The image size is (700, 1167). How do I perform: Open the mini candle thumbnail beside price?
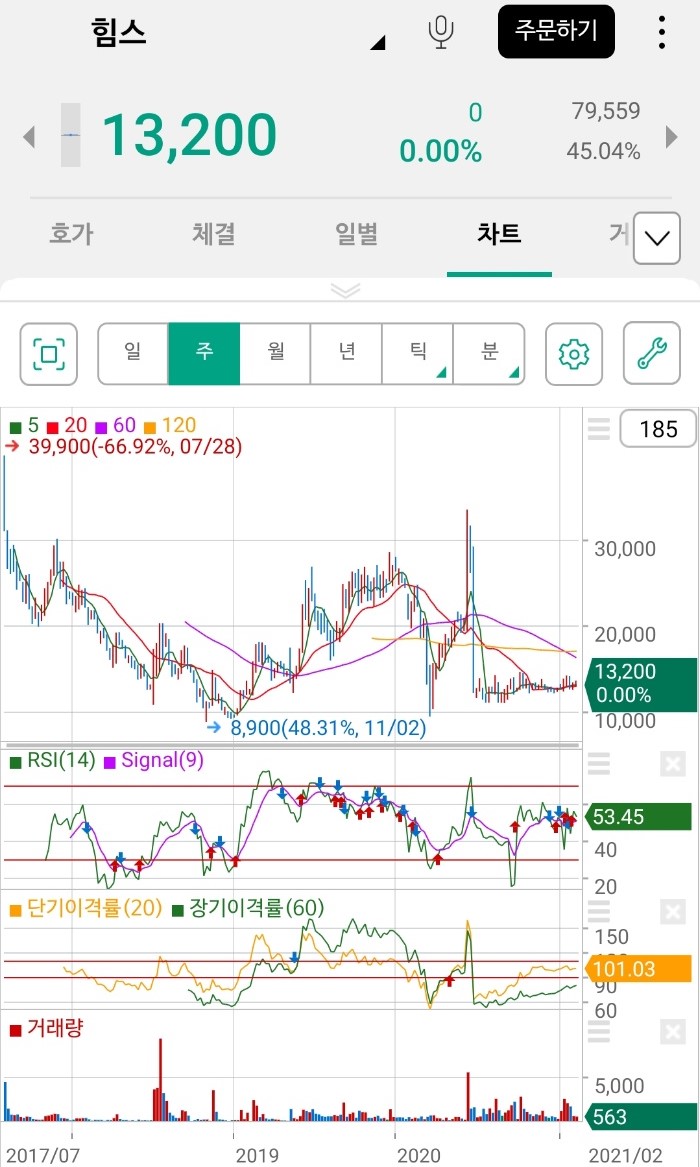tap(71, 135)
